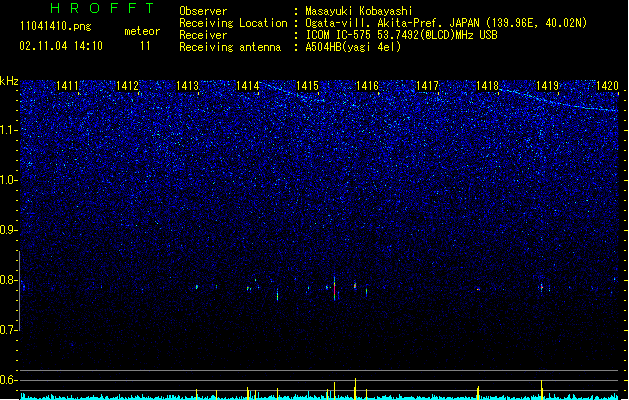The height and width of the screenshot is (400, 629).
Task: Click time marker 1419
Action: (548, 86)
